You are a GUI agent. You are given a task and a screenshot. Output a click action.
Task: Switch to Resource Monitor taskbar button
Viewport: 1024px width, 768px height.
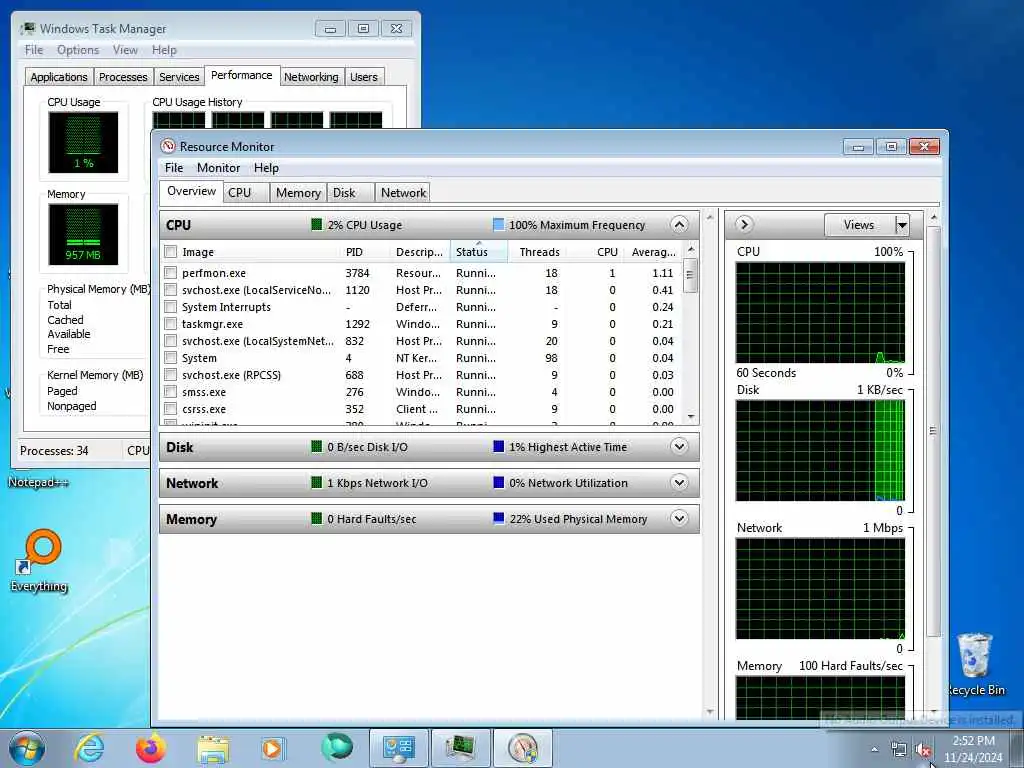[x=523, y=748]
